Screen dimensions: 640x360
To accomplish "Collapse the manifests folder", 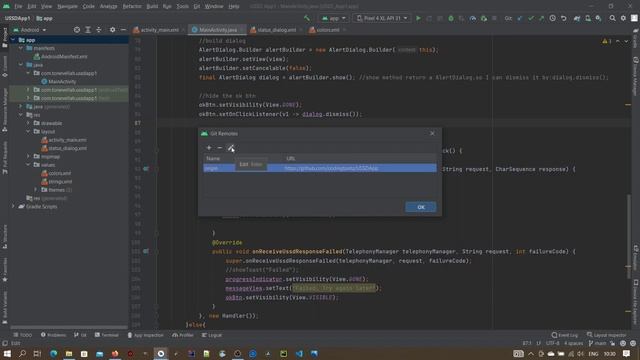I will point(21,48).
